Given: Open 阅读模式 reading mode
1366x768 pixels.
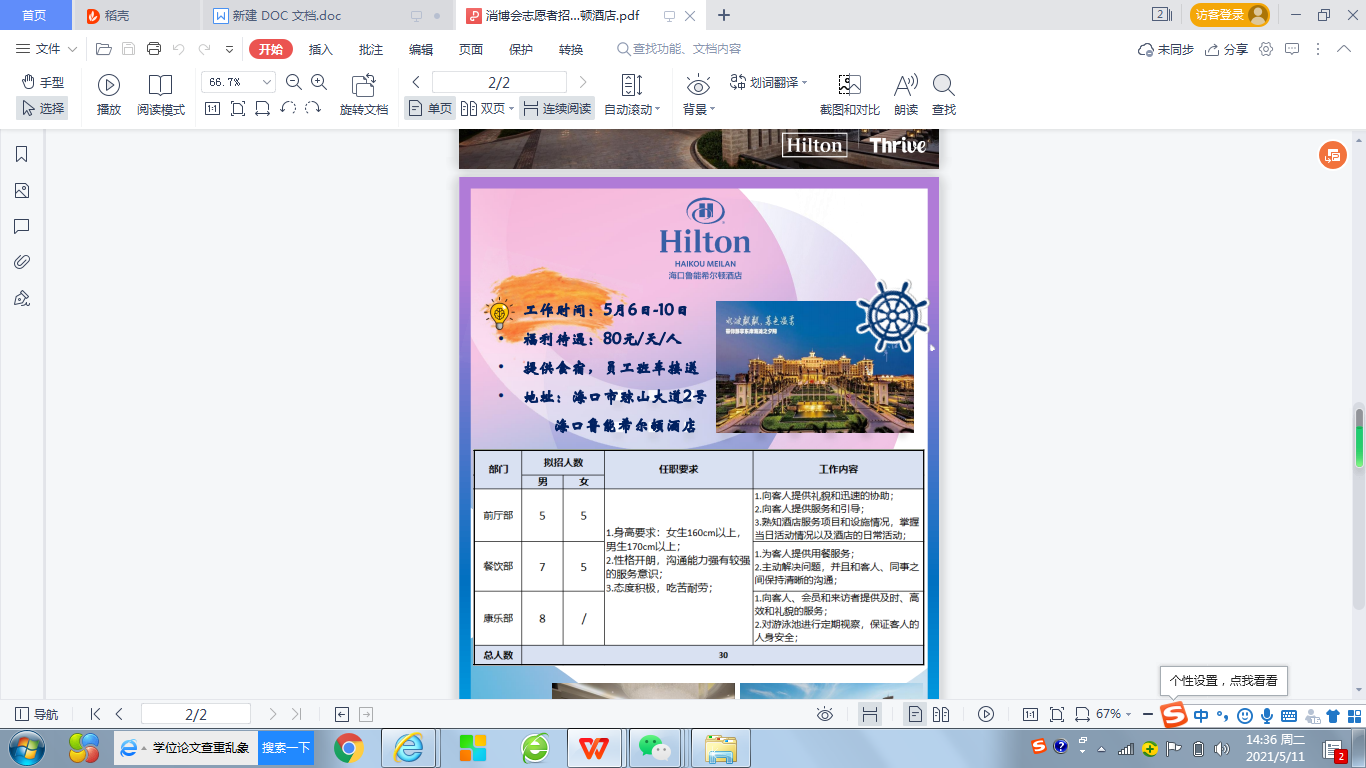Looking at the screenshot, I should click(161, 96).
